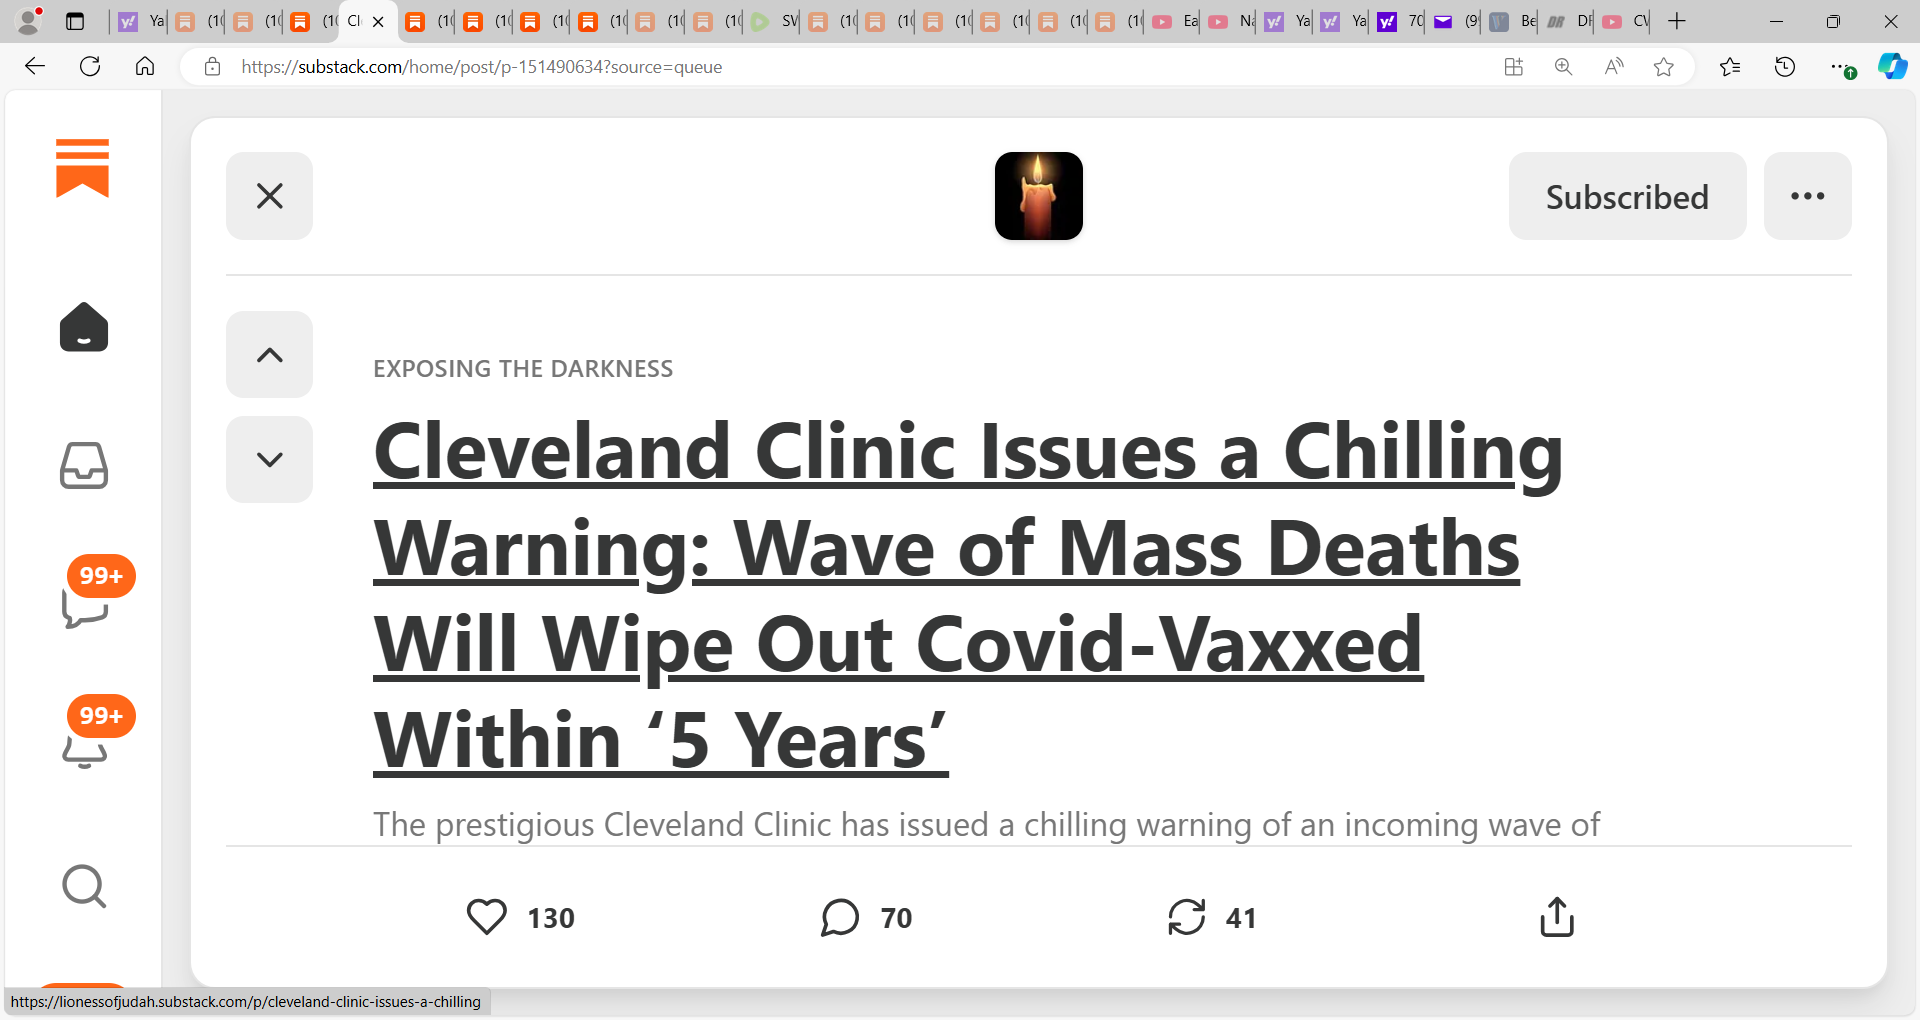Image resolution: width=1920 pixels, height=1020 pixels.
Task: Click the Substack bookmark logo
Action: tap(82, 167)
